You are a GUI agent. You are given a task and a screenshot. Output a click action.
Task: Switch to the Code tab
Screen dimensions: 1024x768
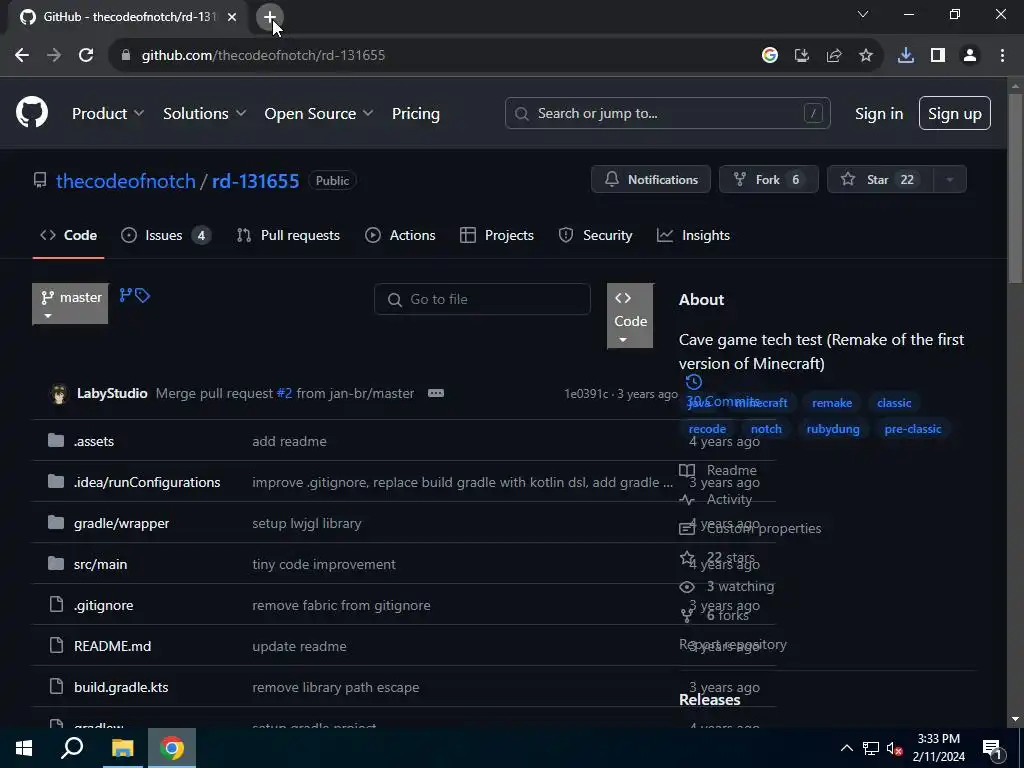click(x=69, y=235)
